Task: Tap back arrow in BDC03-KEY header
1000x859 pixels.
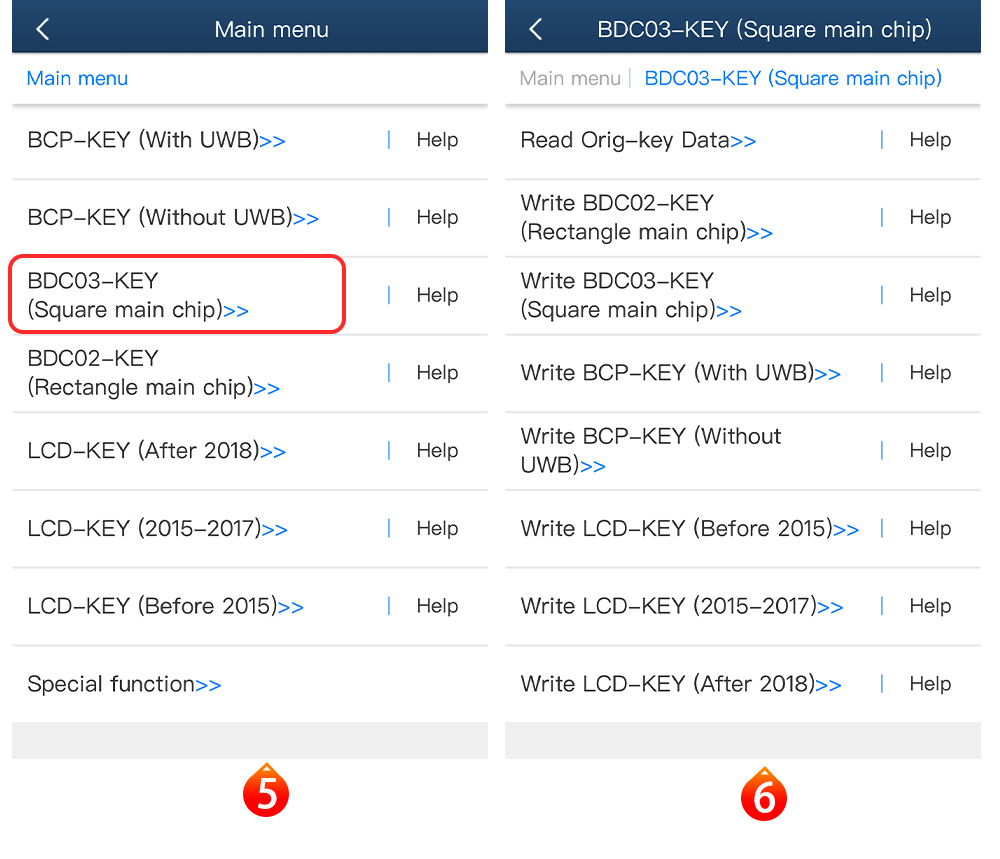Action: [x=535, y=30]
